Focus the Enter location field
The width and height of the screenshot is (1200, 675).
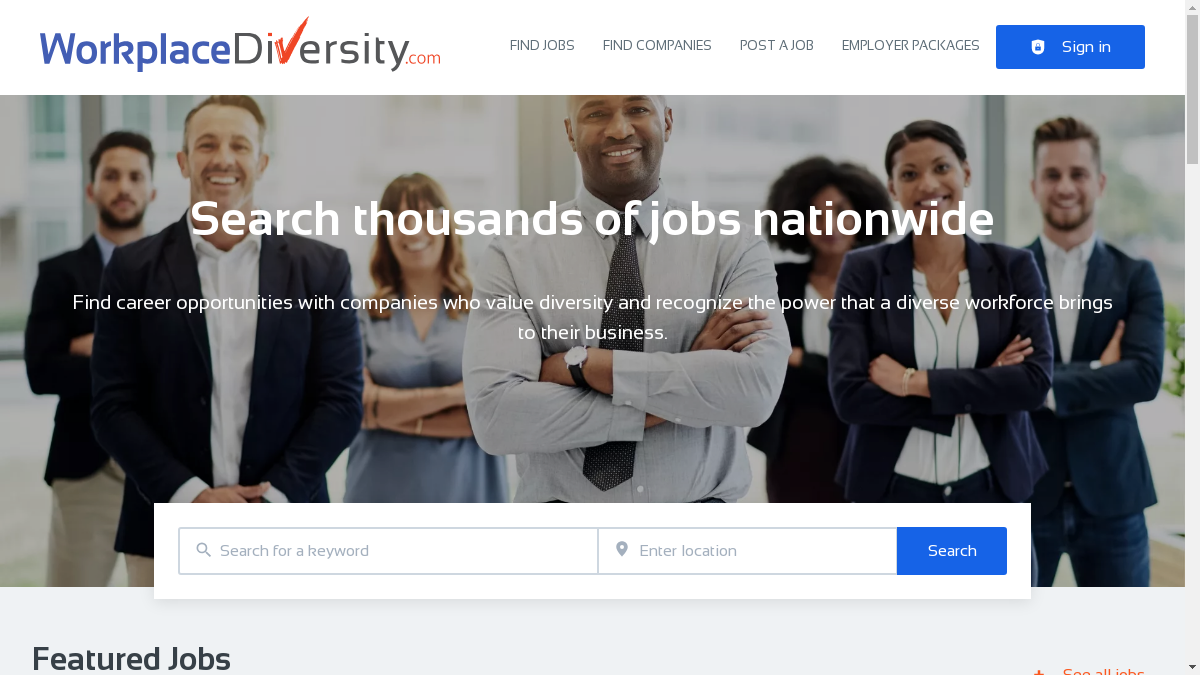[x=748, y=551]
